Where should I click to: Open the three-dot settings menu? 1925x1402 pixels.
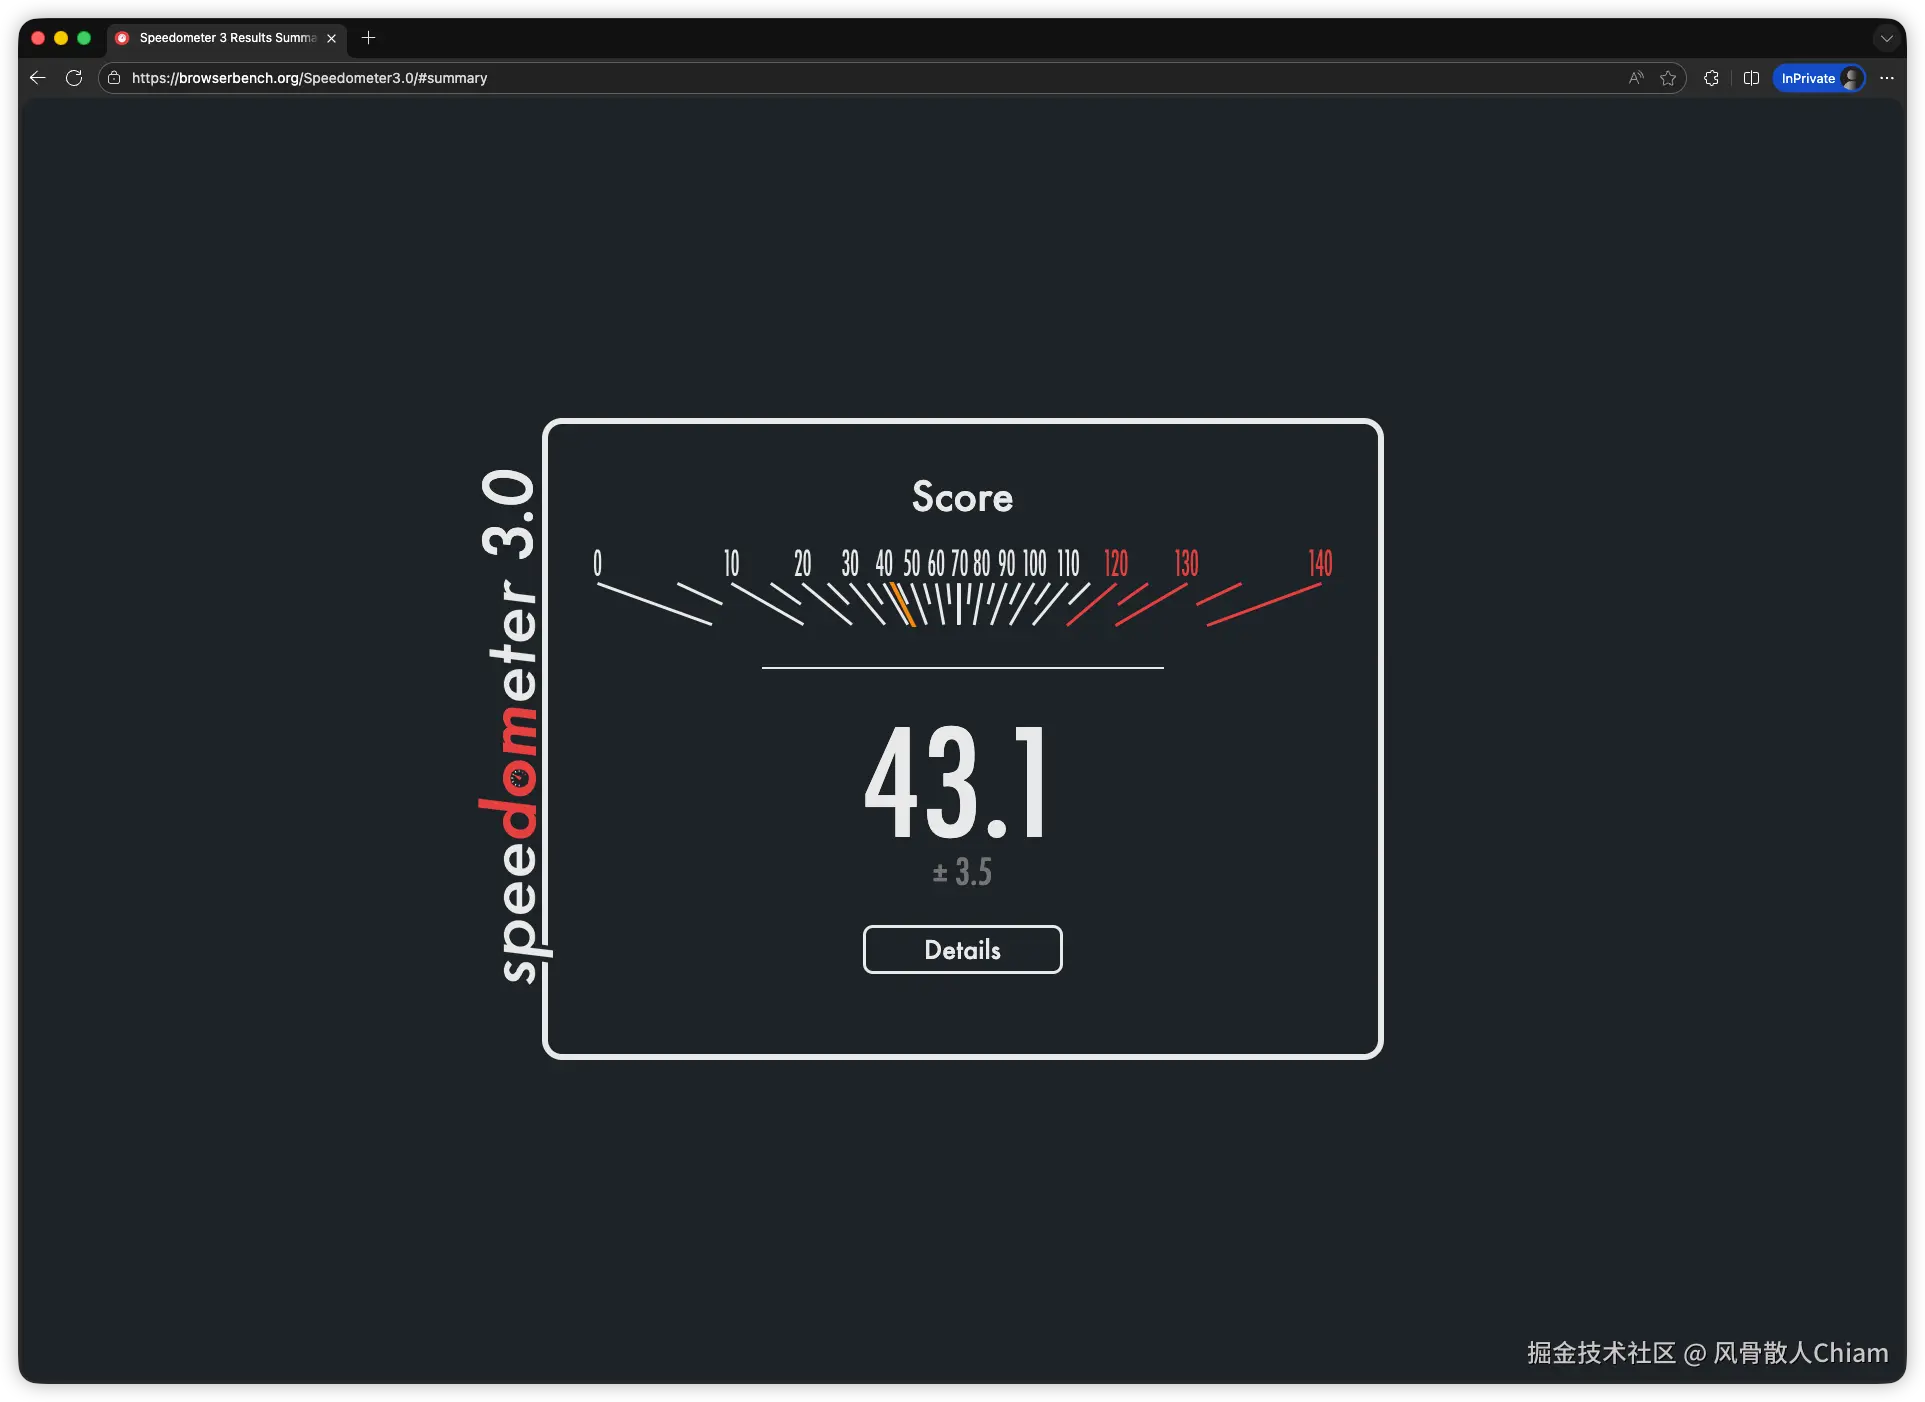(1887, 78)
